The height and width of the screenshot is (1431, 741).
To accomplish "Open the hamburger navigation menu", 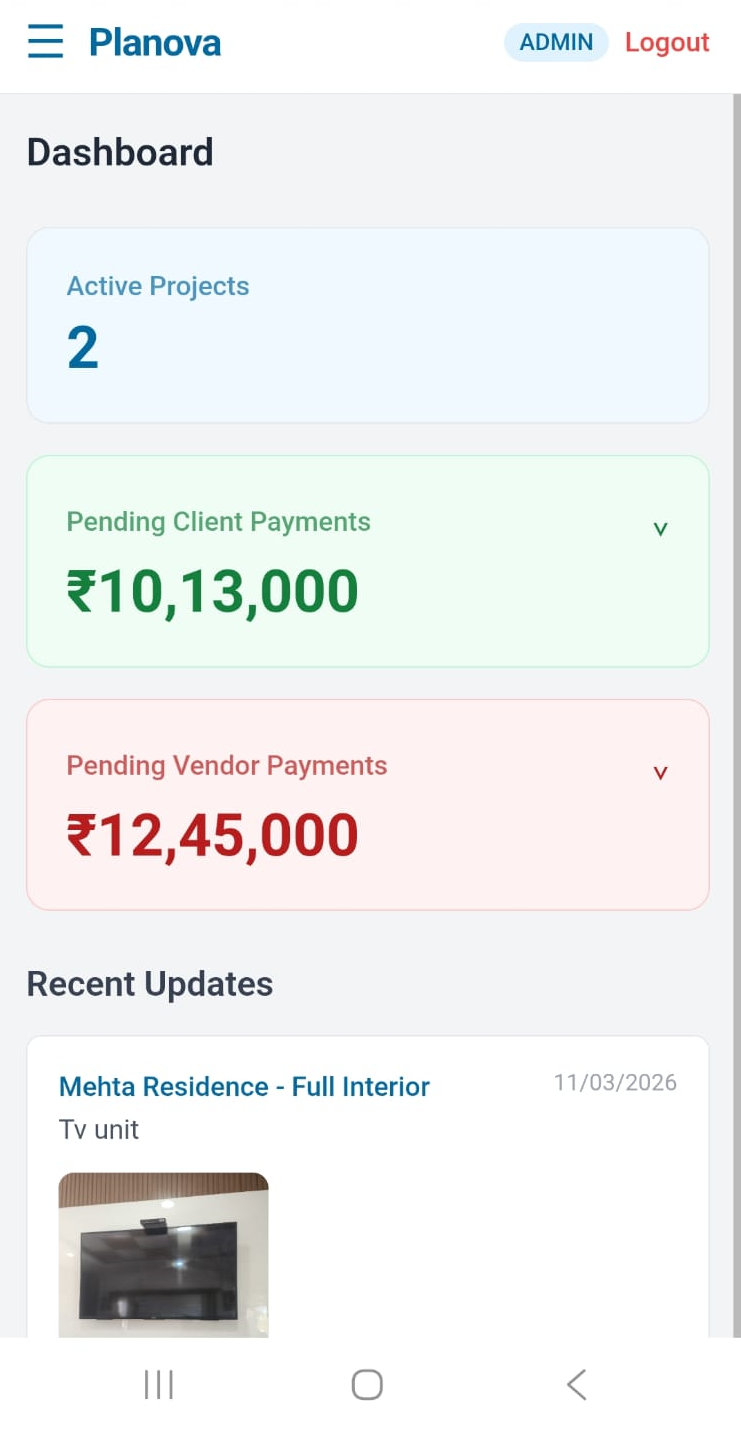I will click(46, 43).
